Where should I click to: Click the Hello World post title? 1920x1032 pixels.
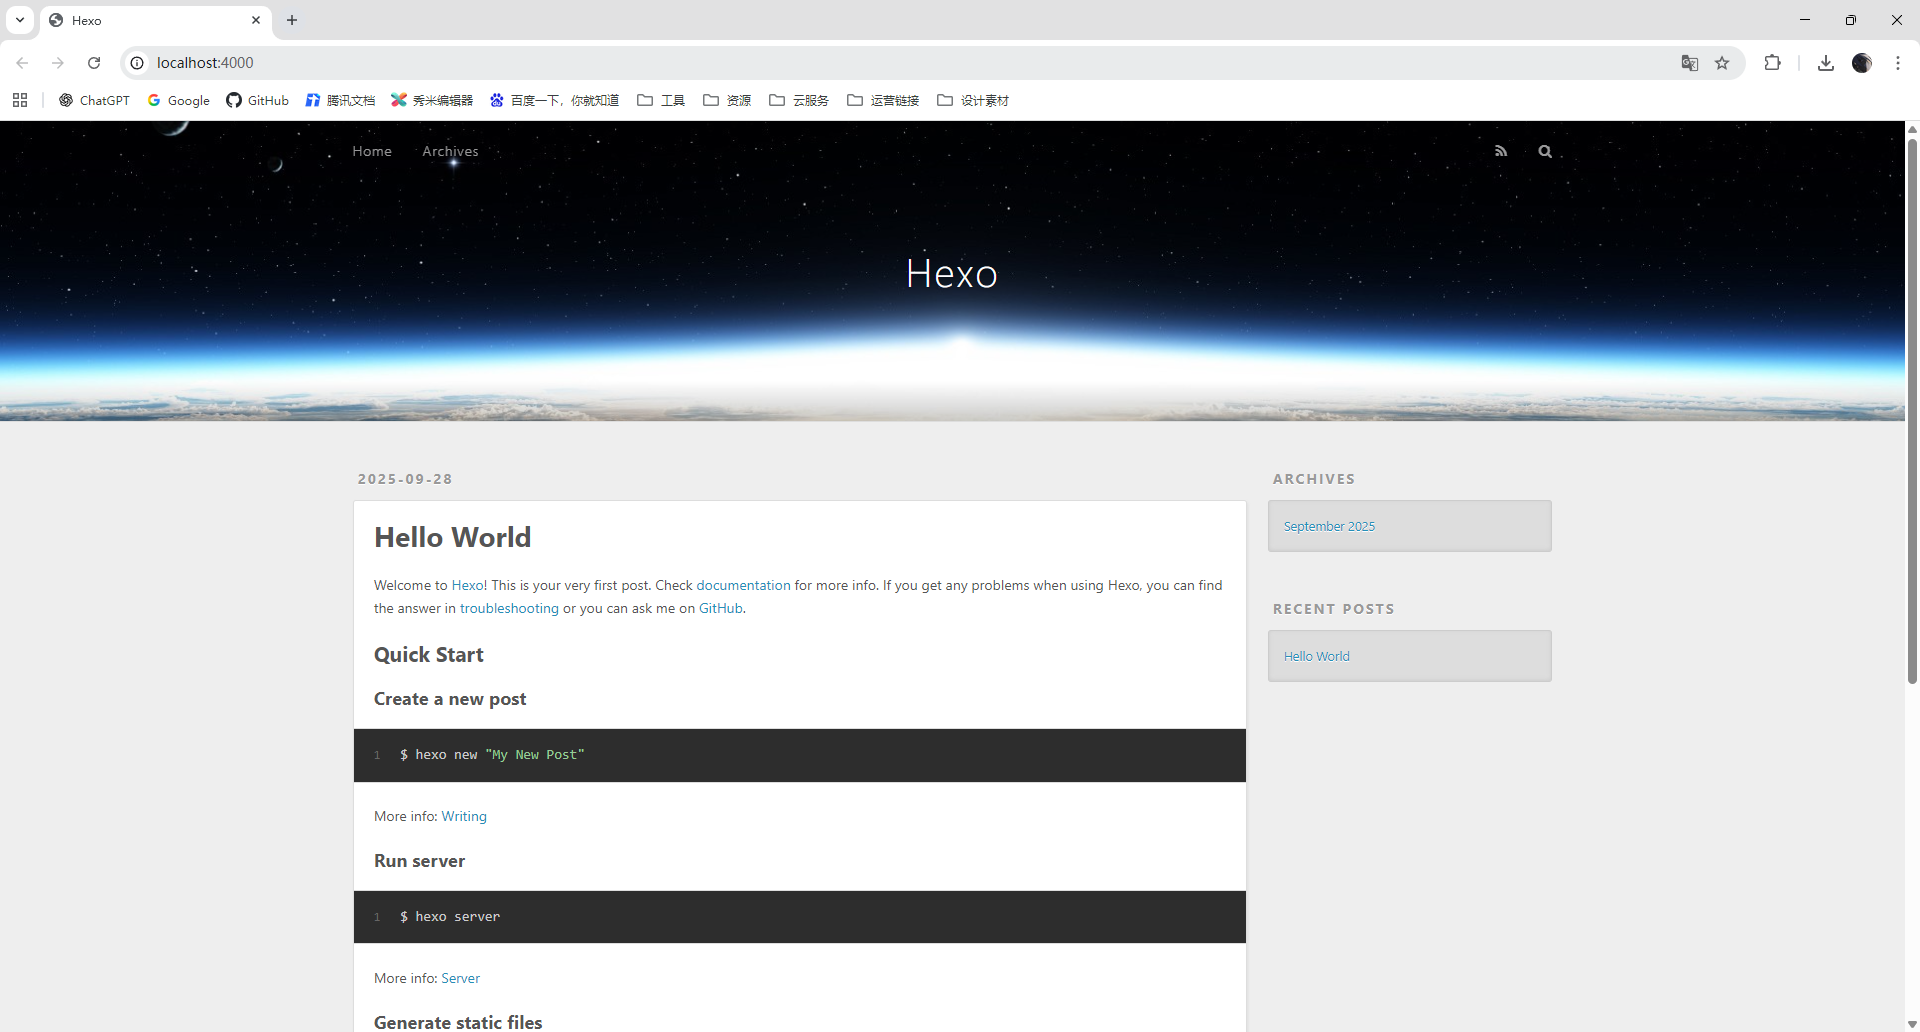click(453, 537)
